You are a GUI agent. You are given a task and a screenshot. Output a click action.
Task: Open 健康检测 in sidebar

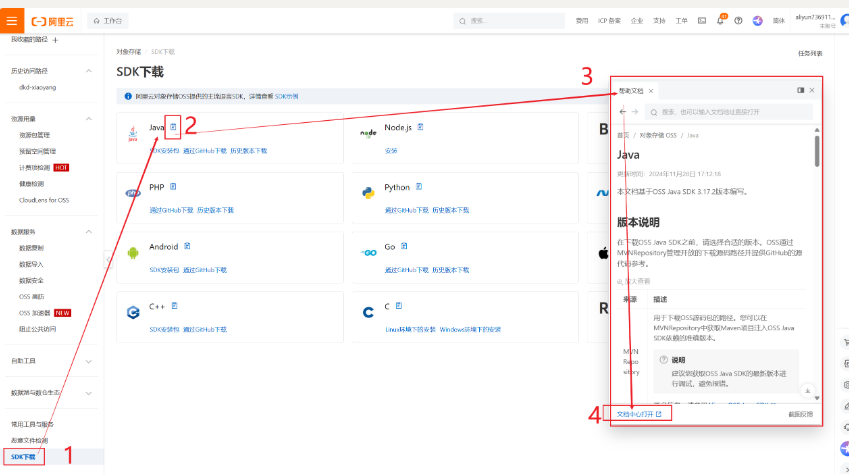(31, 184)
